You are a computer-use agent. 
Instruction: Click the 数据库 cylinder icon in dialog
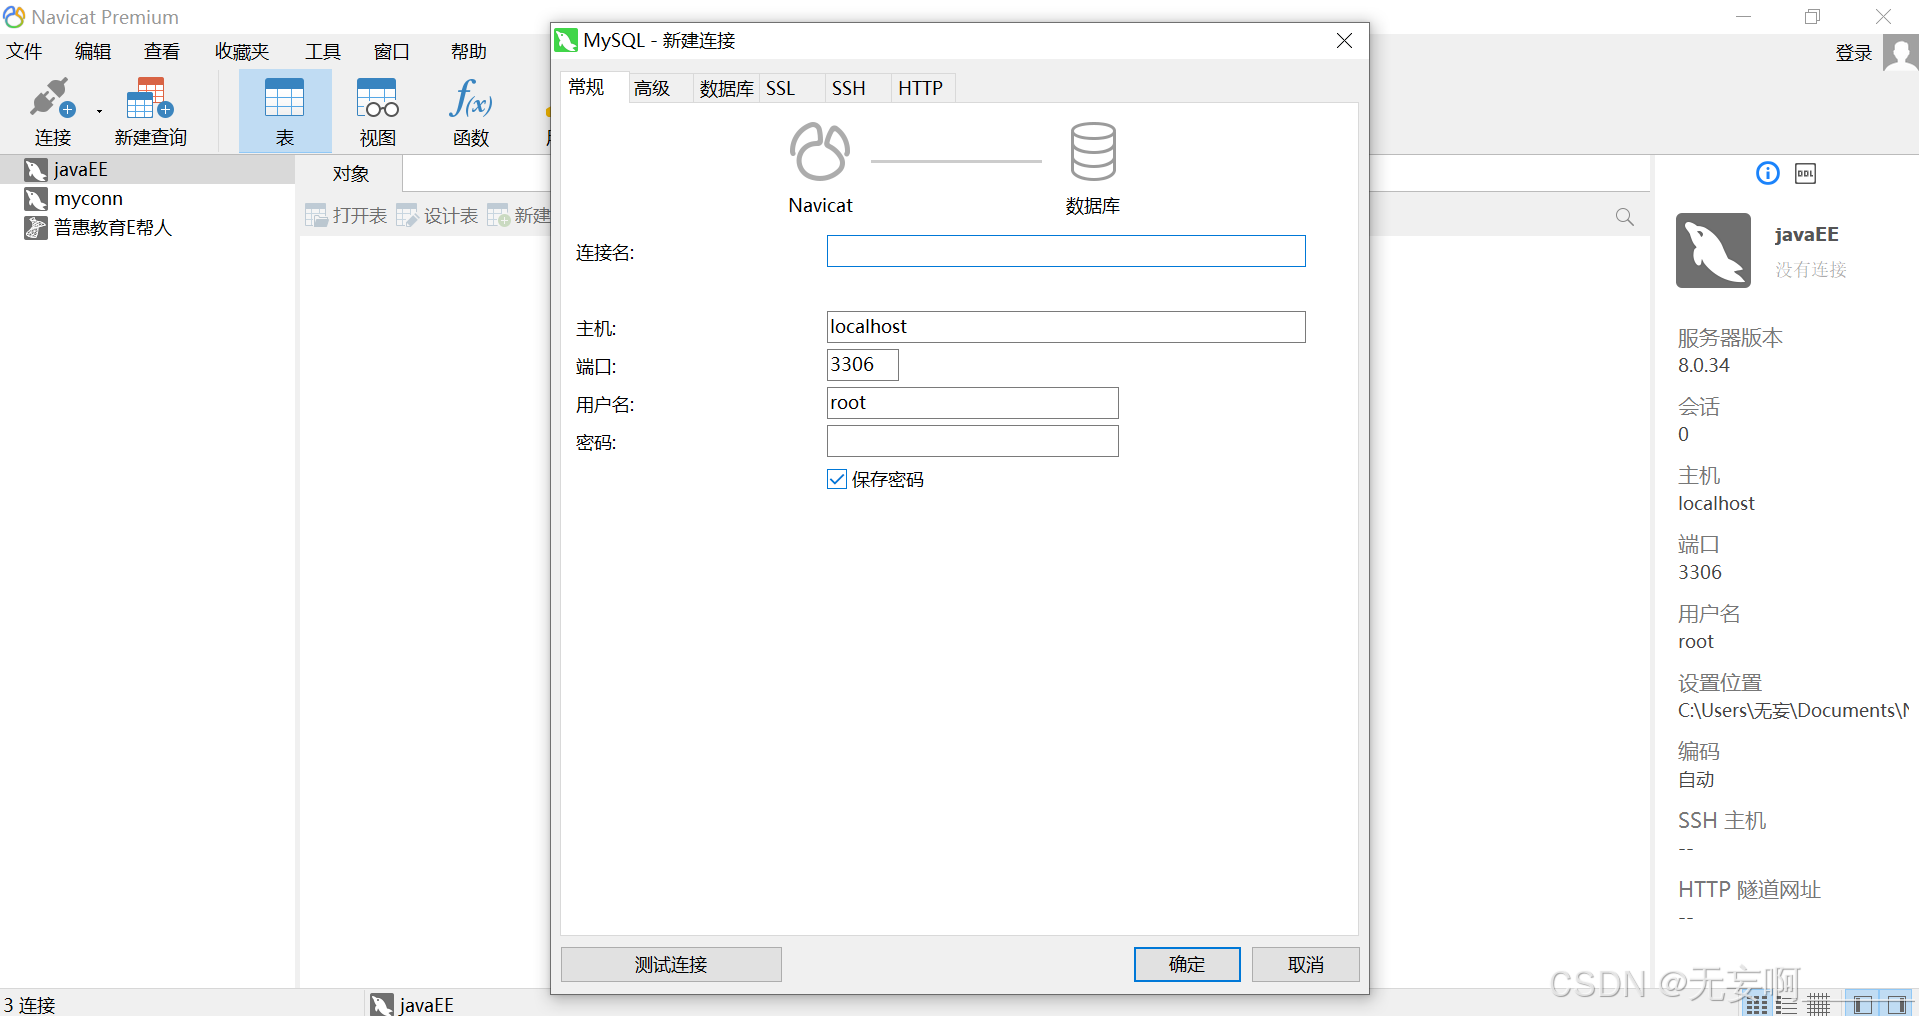click(x=1093, y=152)
